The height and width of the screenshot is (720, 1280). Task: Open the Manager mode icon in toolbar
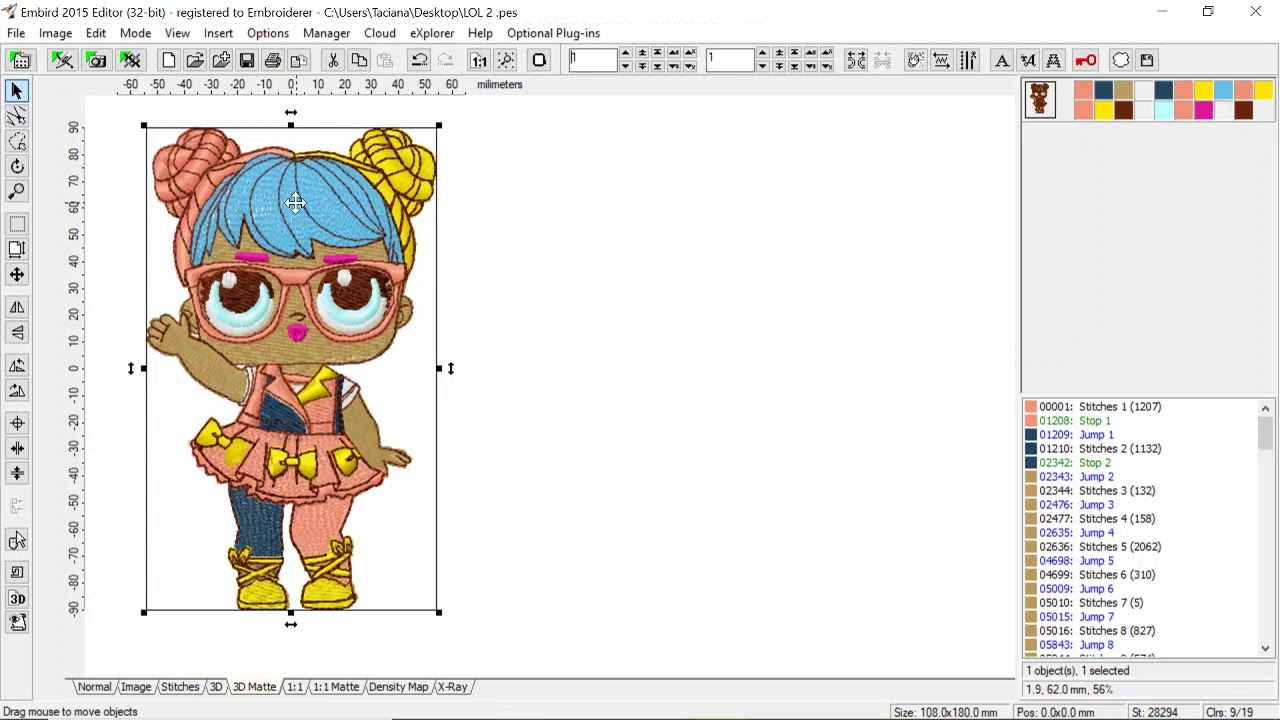pos(20,61)
